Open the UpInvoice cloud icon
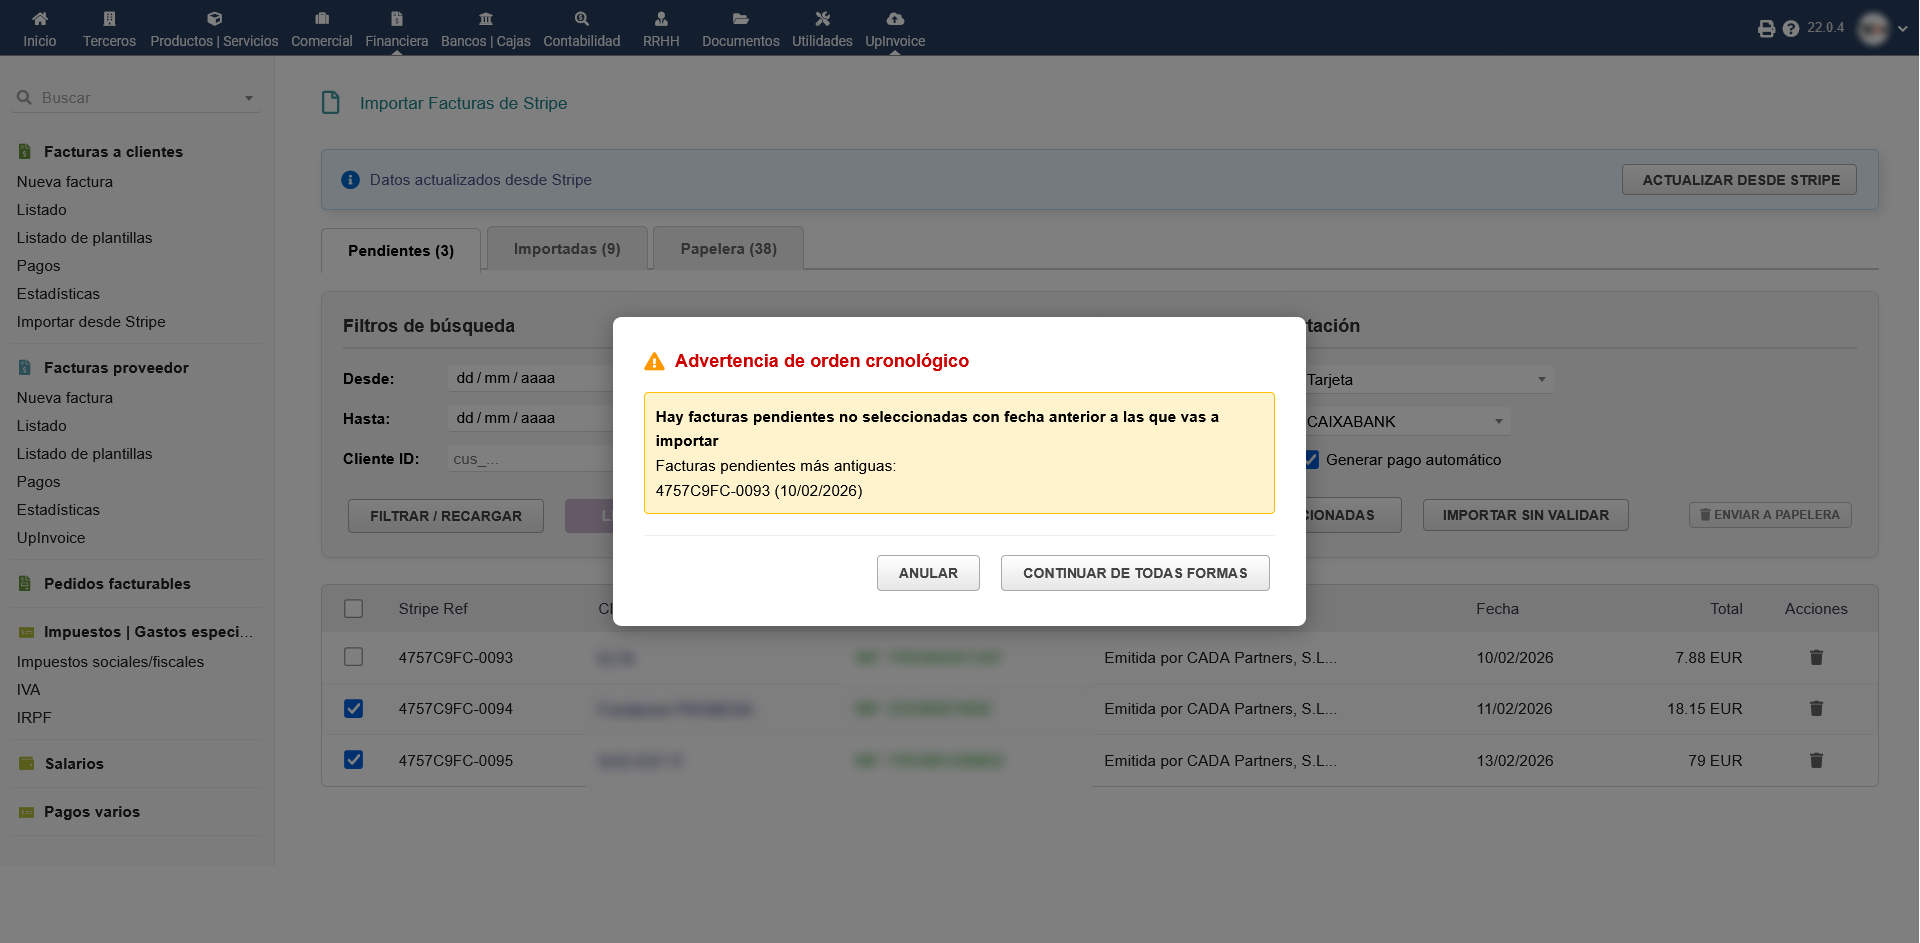Screen dimensions: 1920x943 pyautogui.click(x=895, y=18)
